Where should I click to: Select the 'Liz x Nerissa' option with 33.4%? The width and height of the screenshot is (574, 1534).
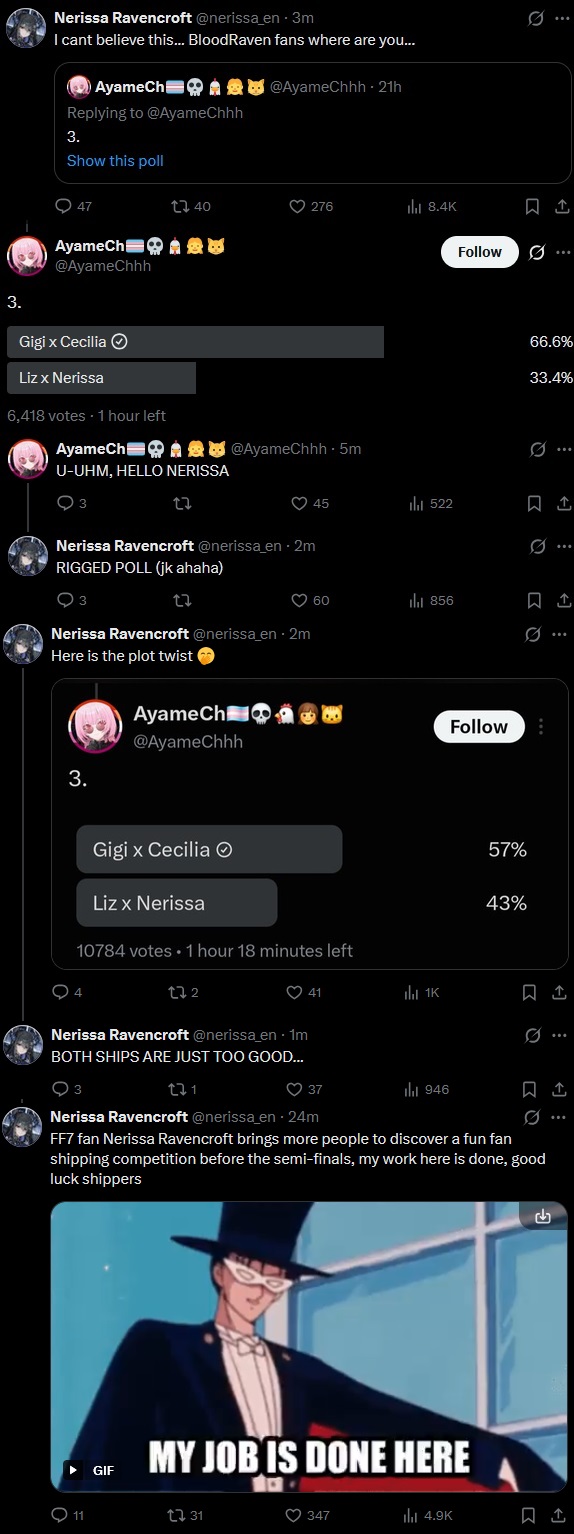[101, 378]
